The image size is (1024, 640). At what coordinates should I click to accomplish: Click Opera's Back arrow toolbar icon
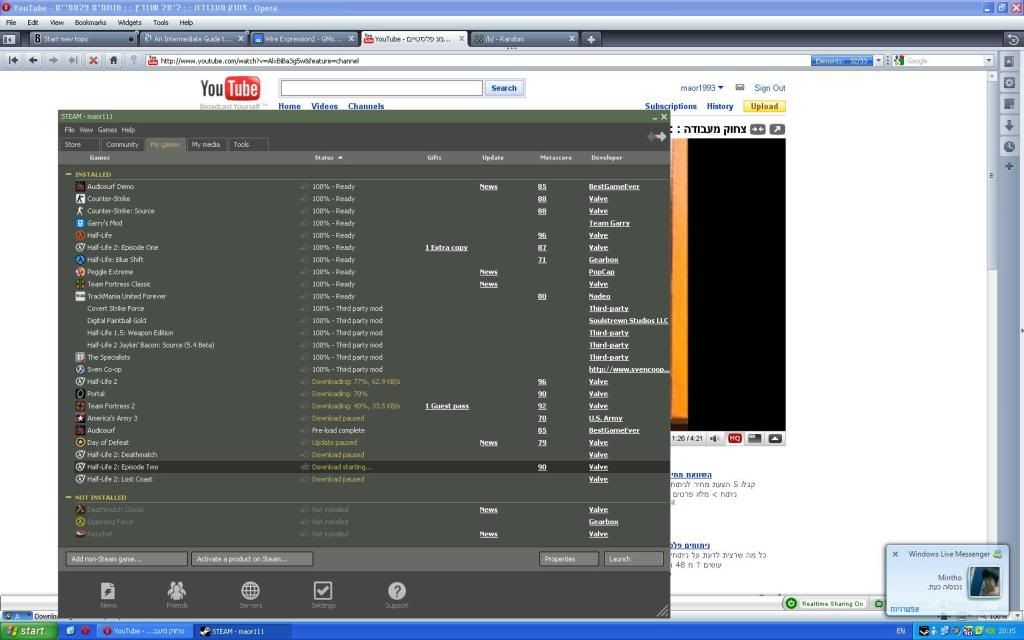(33, 60)
